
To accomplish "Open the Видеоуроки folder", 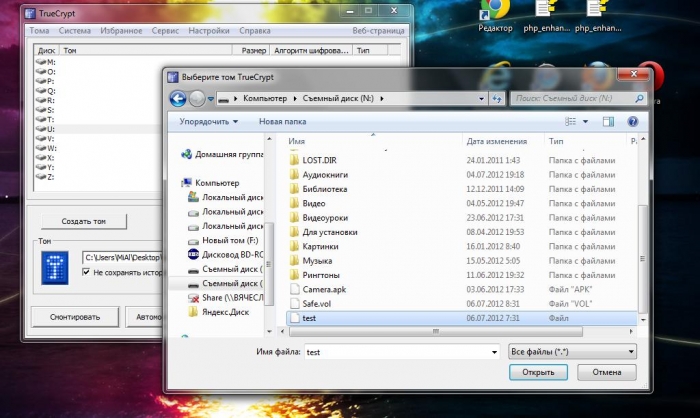I will click(326, 218).
